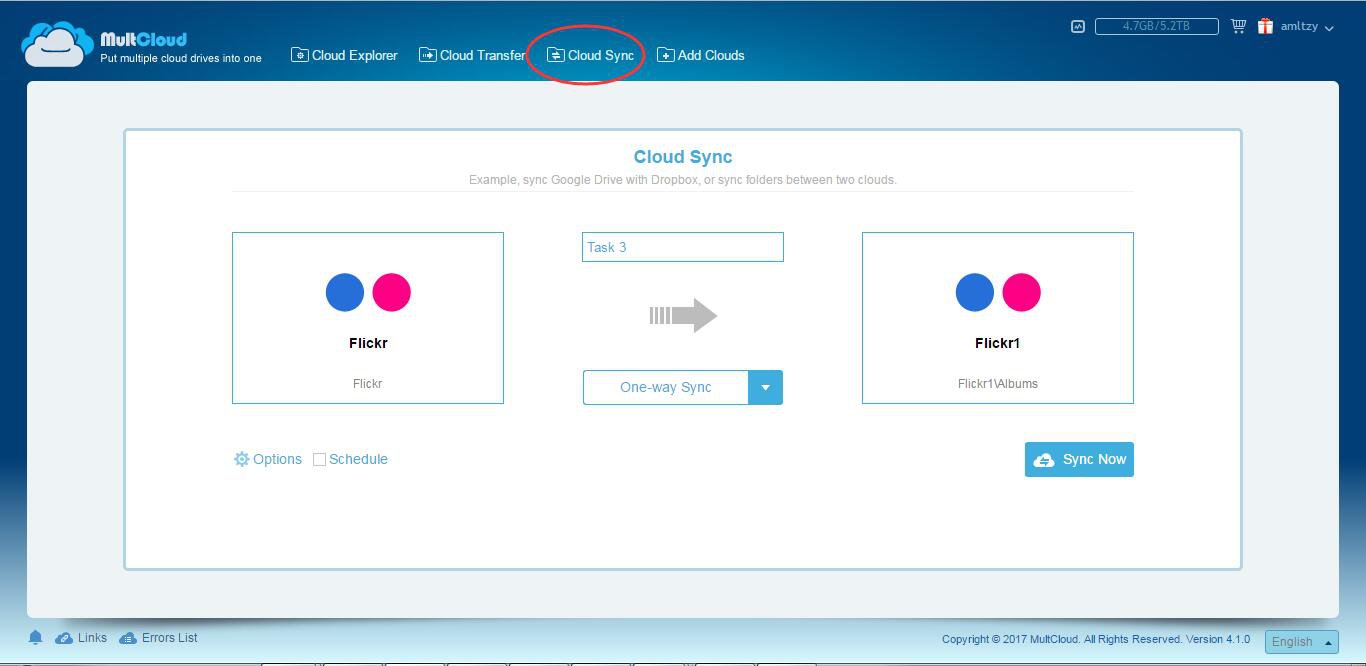Open the Links page
The height and width of the screenshot is (666, 1366).
tap(81, 638)
